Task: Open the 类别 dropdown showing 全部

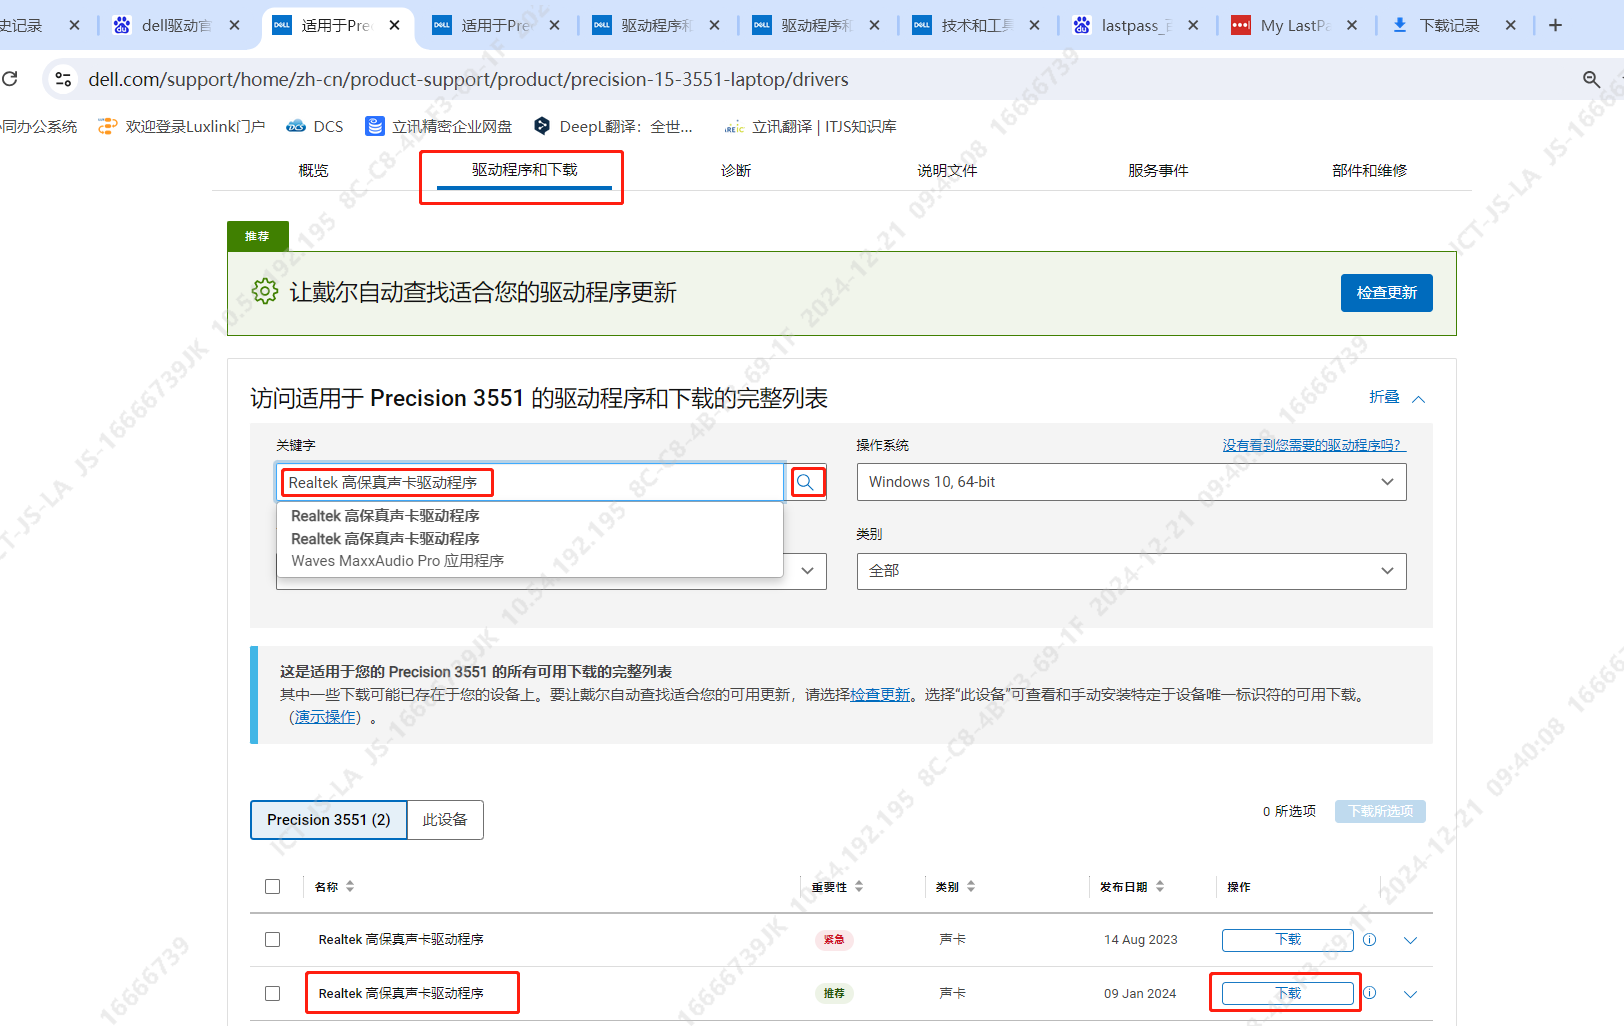Action: pyautogui.click(x=1131, y=571)
